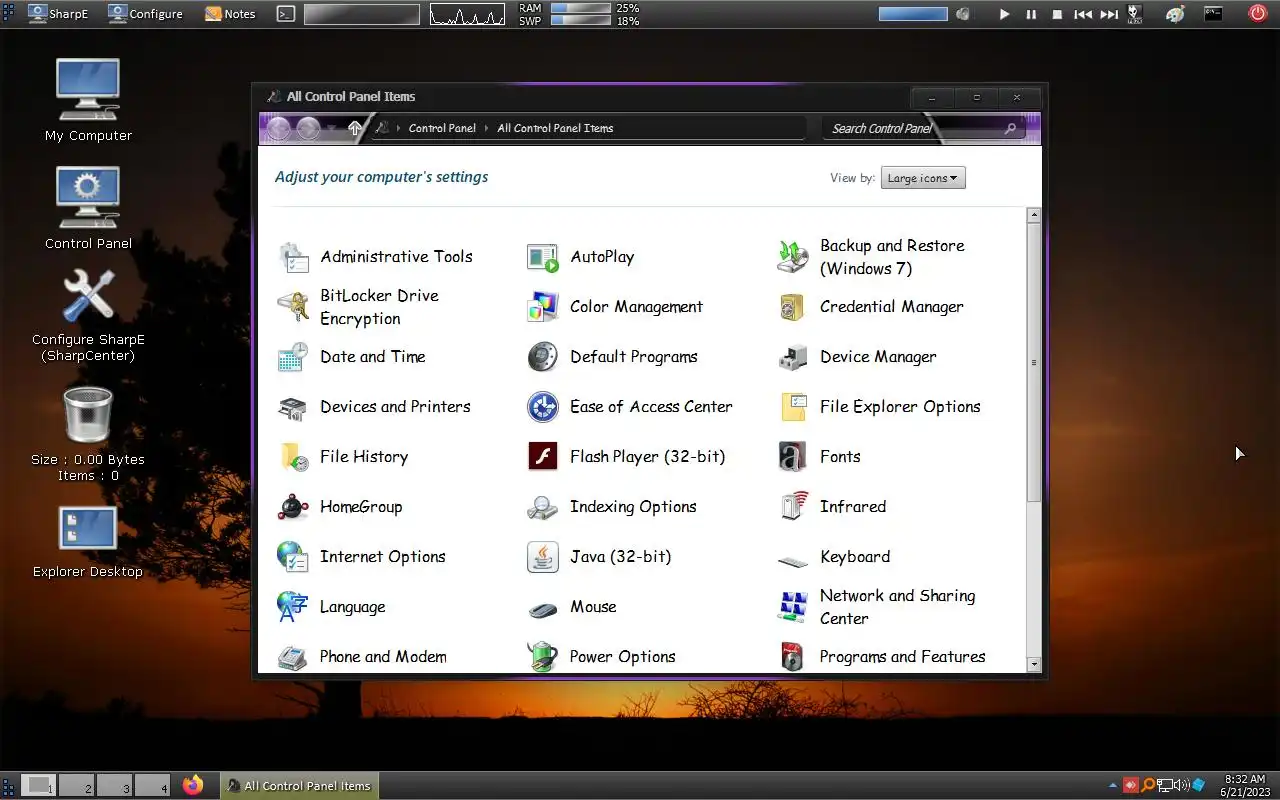This screenshot has height=800, width=1280.
Task: Click the Previous track button
Action: [1083, 14]
